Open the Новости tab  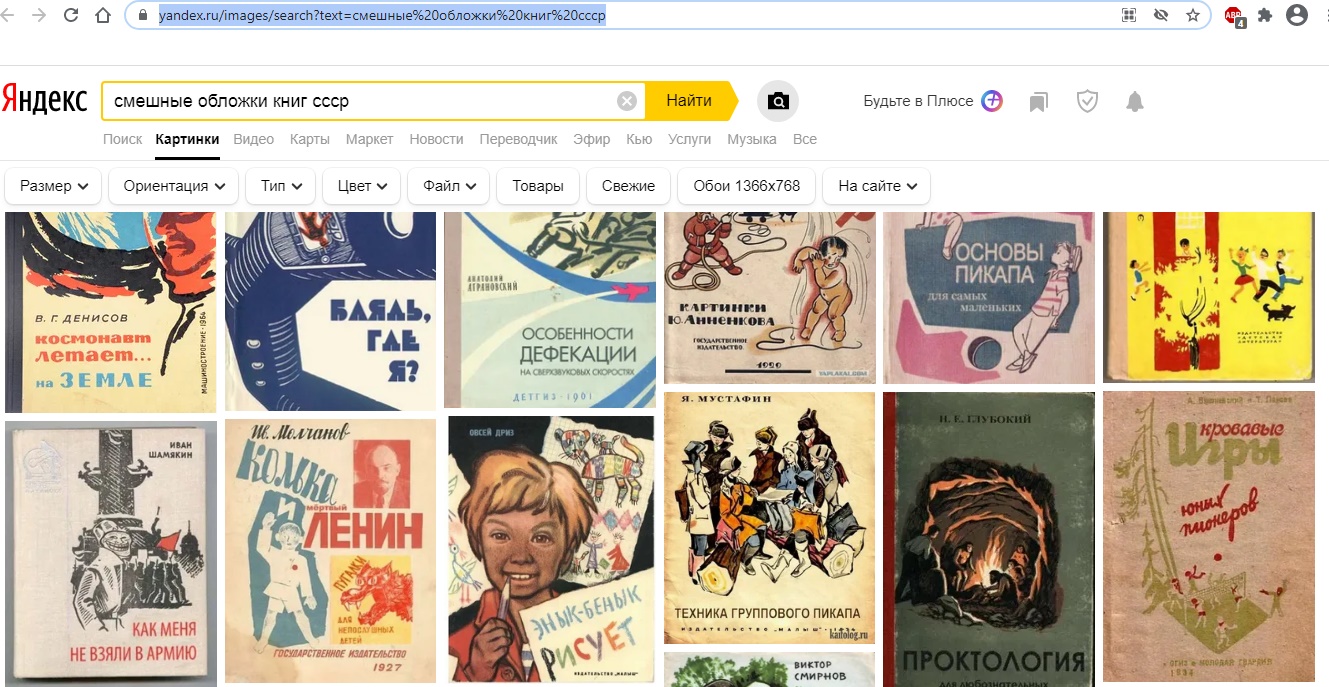click(x=436, y=139)
